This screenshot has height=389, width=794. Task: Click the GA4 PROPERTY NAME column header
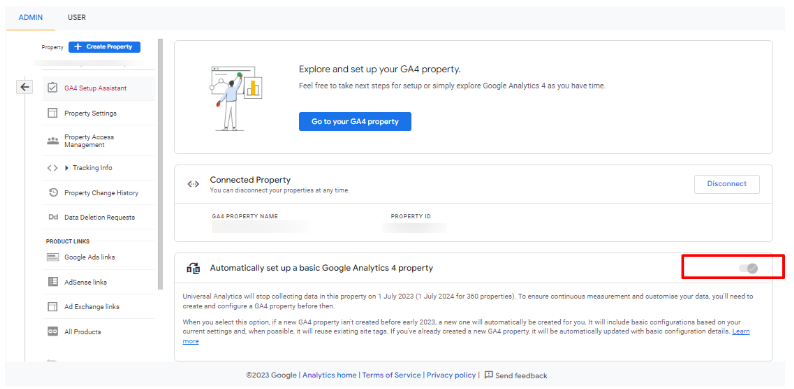245,216
